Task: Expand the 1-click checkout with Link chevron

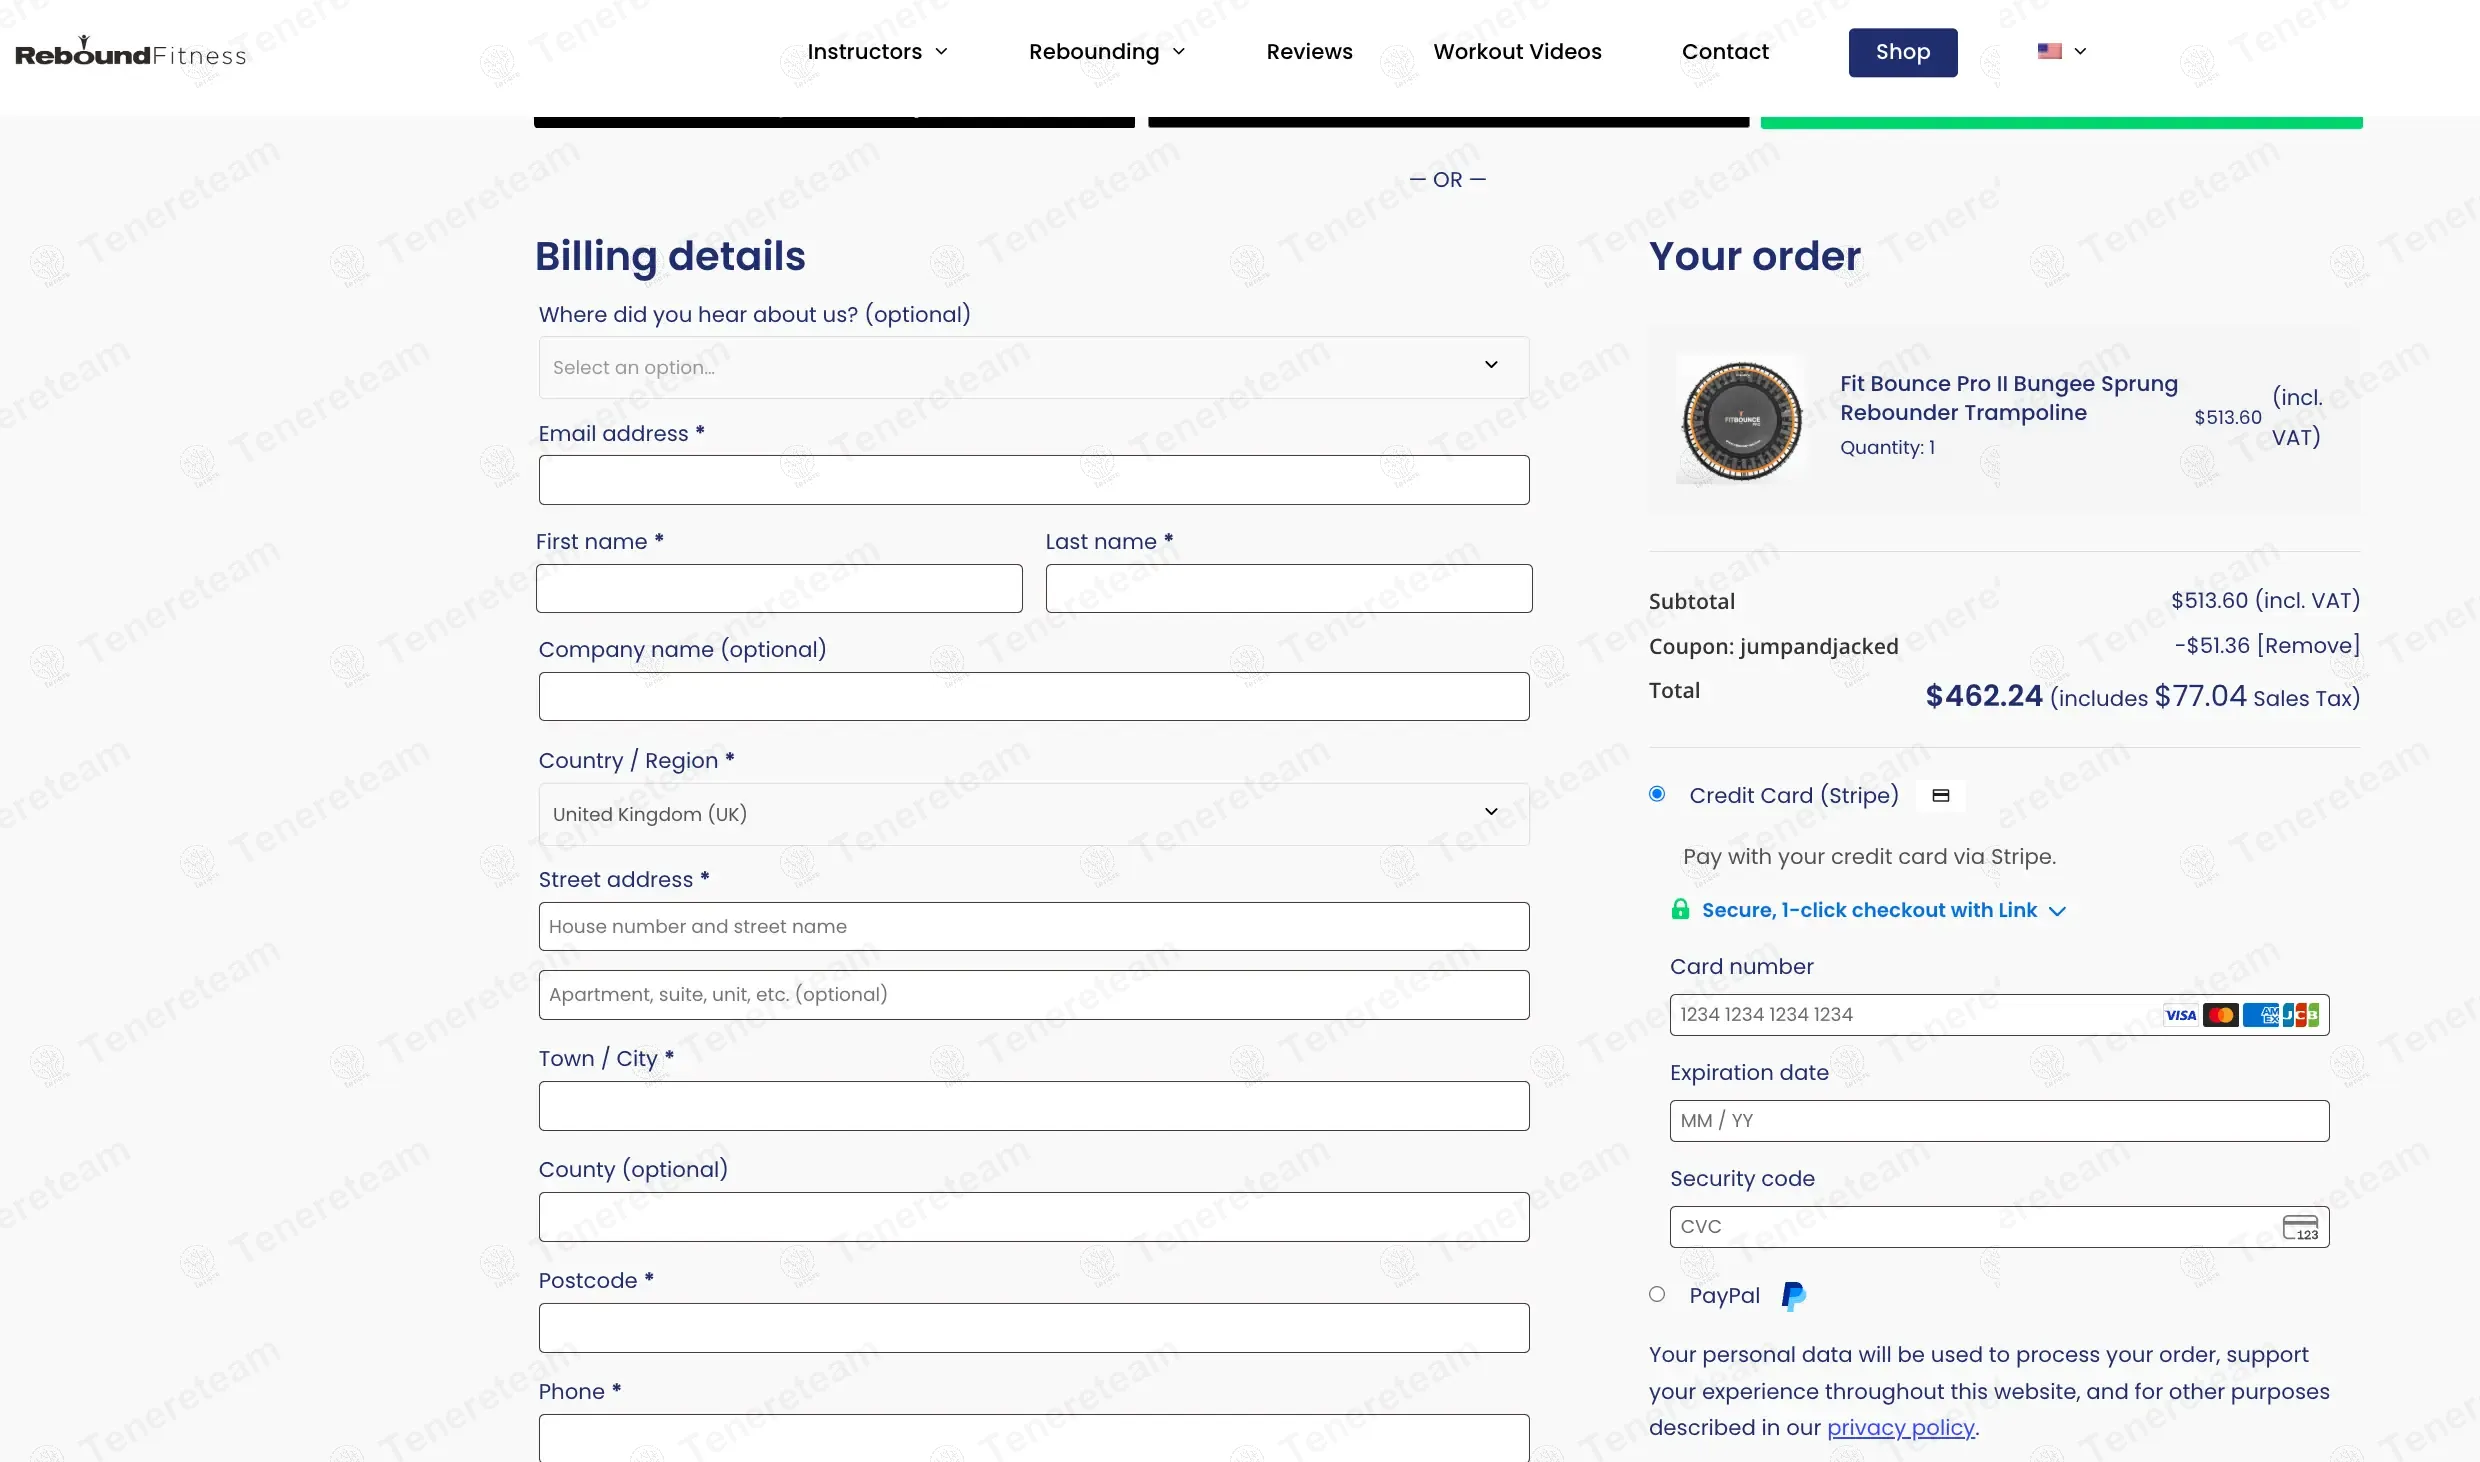Action: [2057, 911]
